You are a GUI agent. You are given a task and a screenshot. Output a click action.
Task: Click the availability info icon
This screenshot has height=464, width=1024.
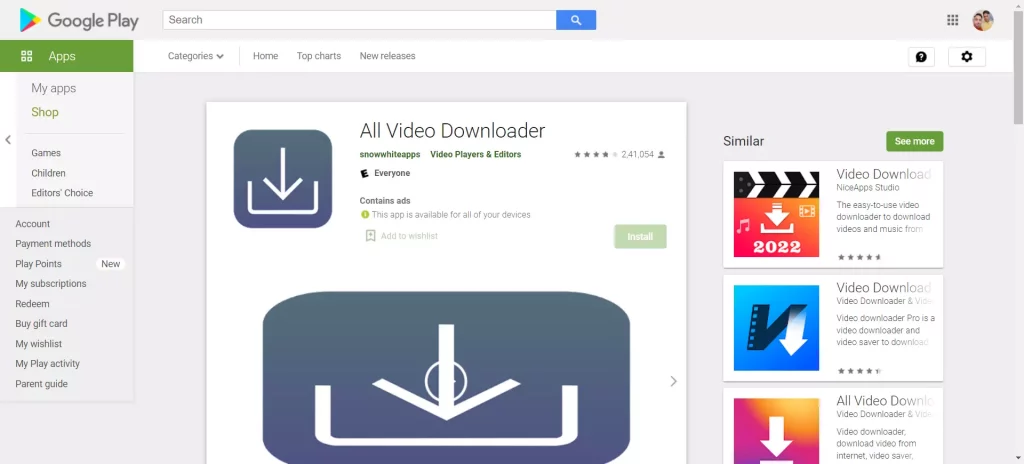click(365, 214)
